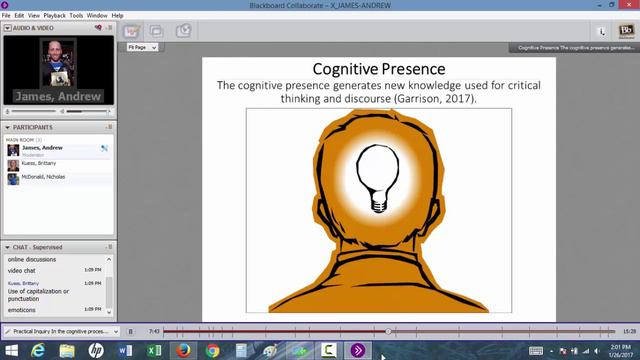Click the speaker volume icon in Audio panel
This screenshot has height=360, width=640.
[x=62, y=111]
